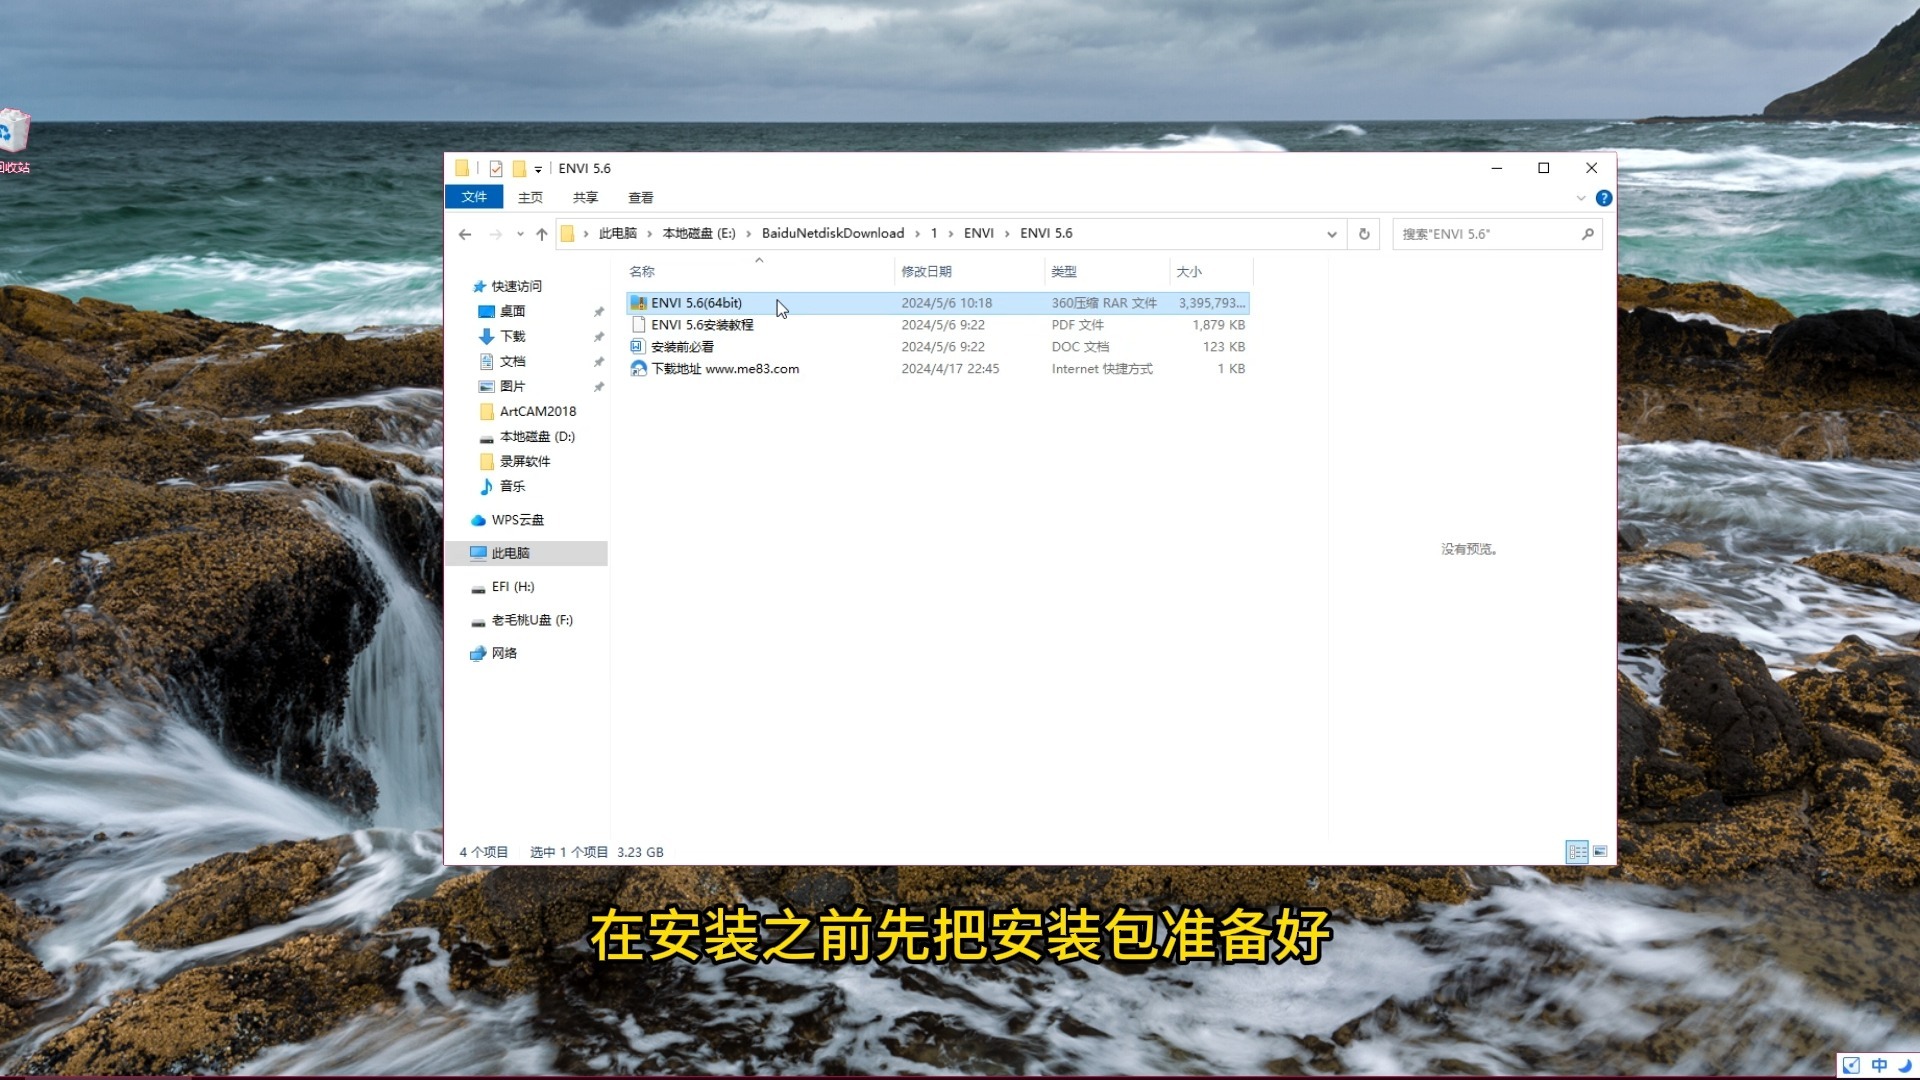
Task: Select the ENVI 5.6(64bit) RAR file
Action: pyautogui.click(x=938, y=303)
